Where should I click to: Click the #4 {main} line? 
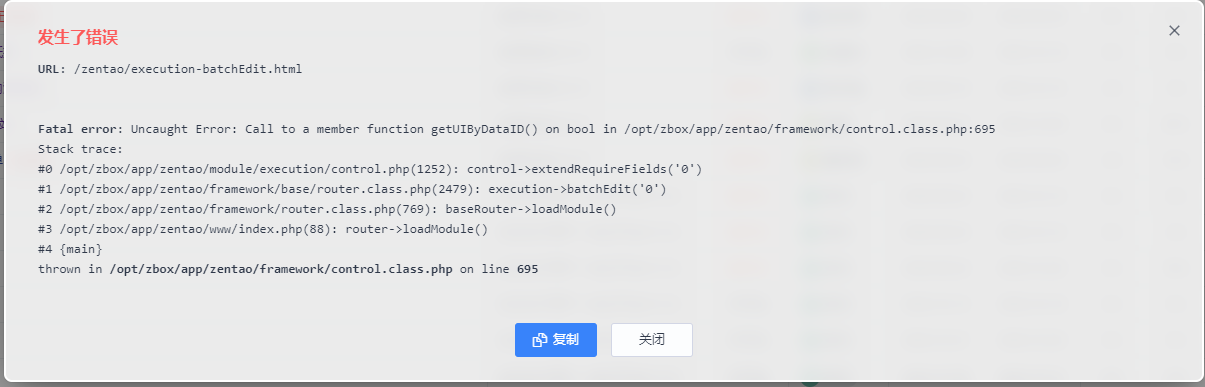point(70,249)
